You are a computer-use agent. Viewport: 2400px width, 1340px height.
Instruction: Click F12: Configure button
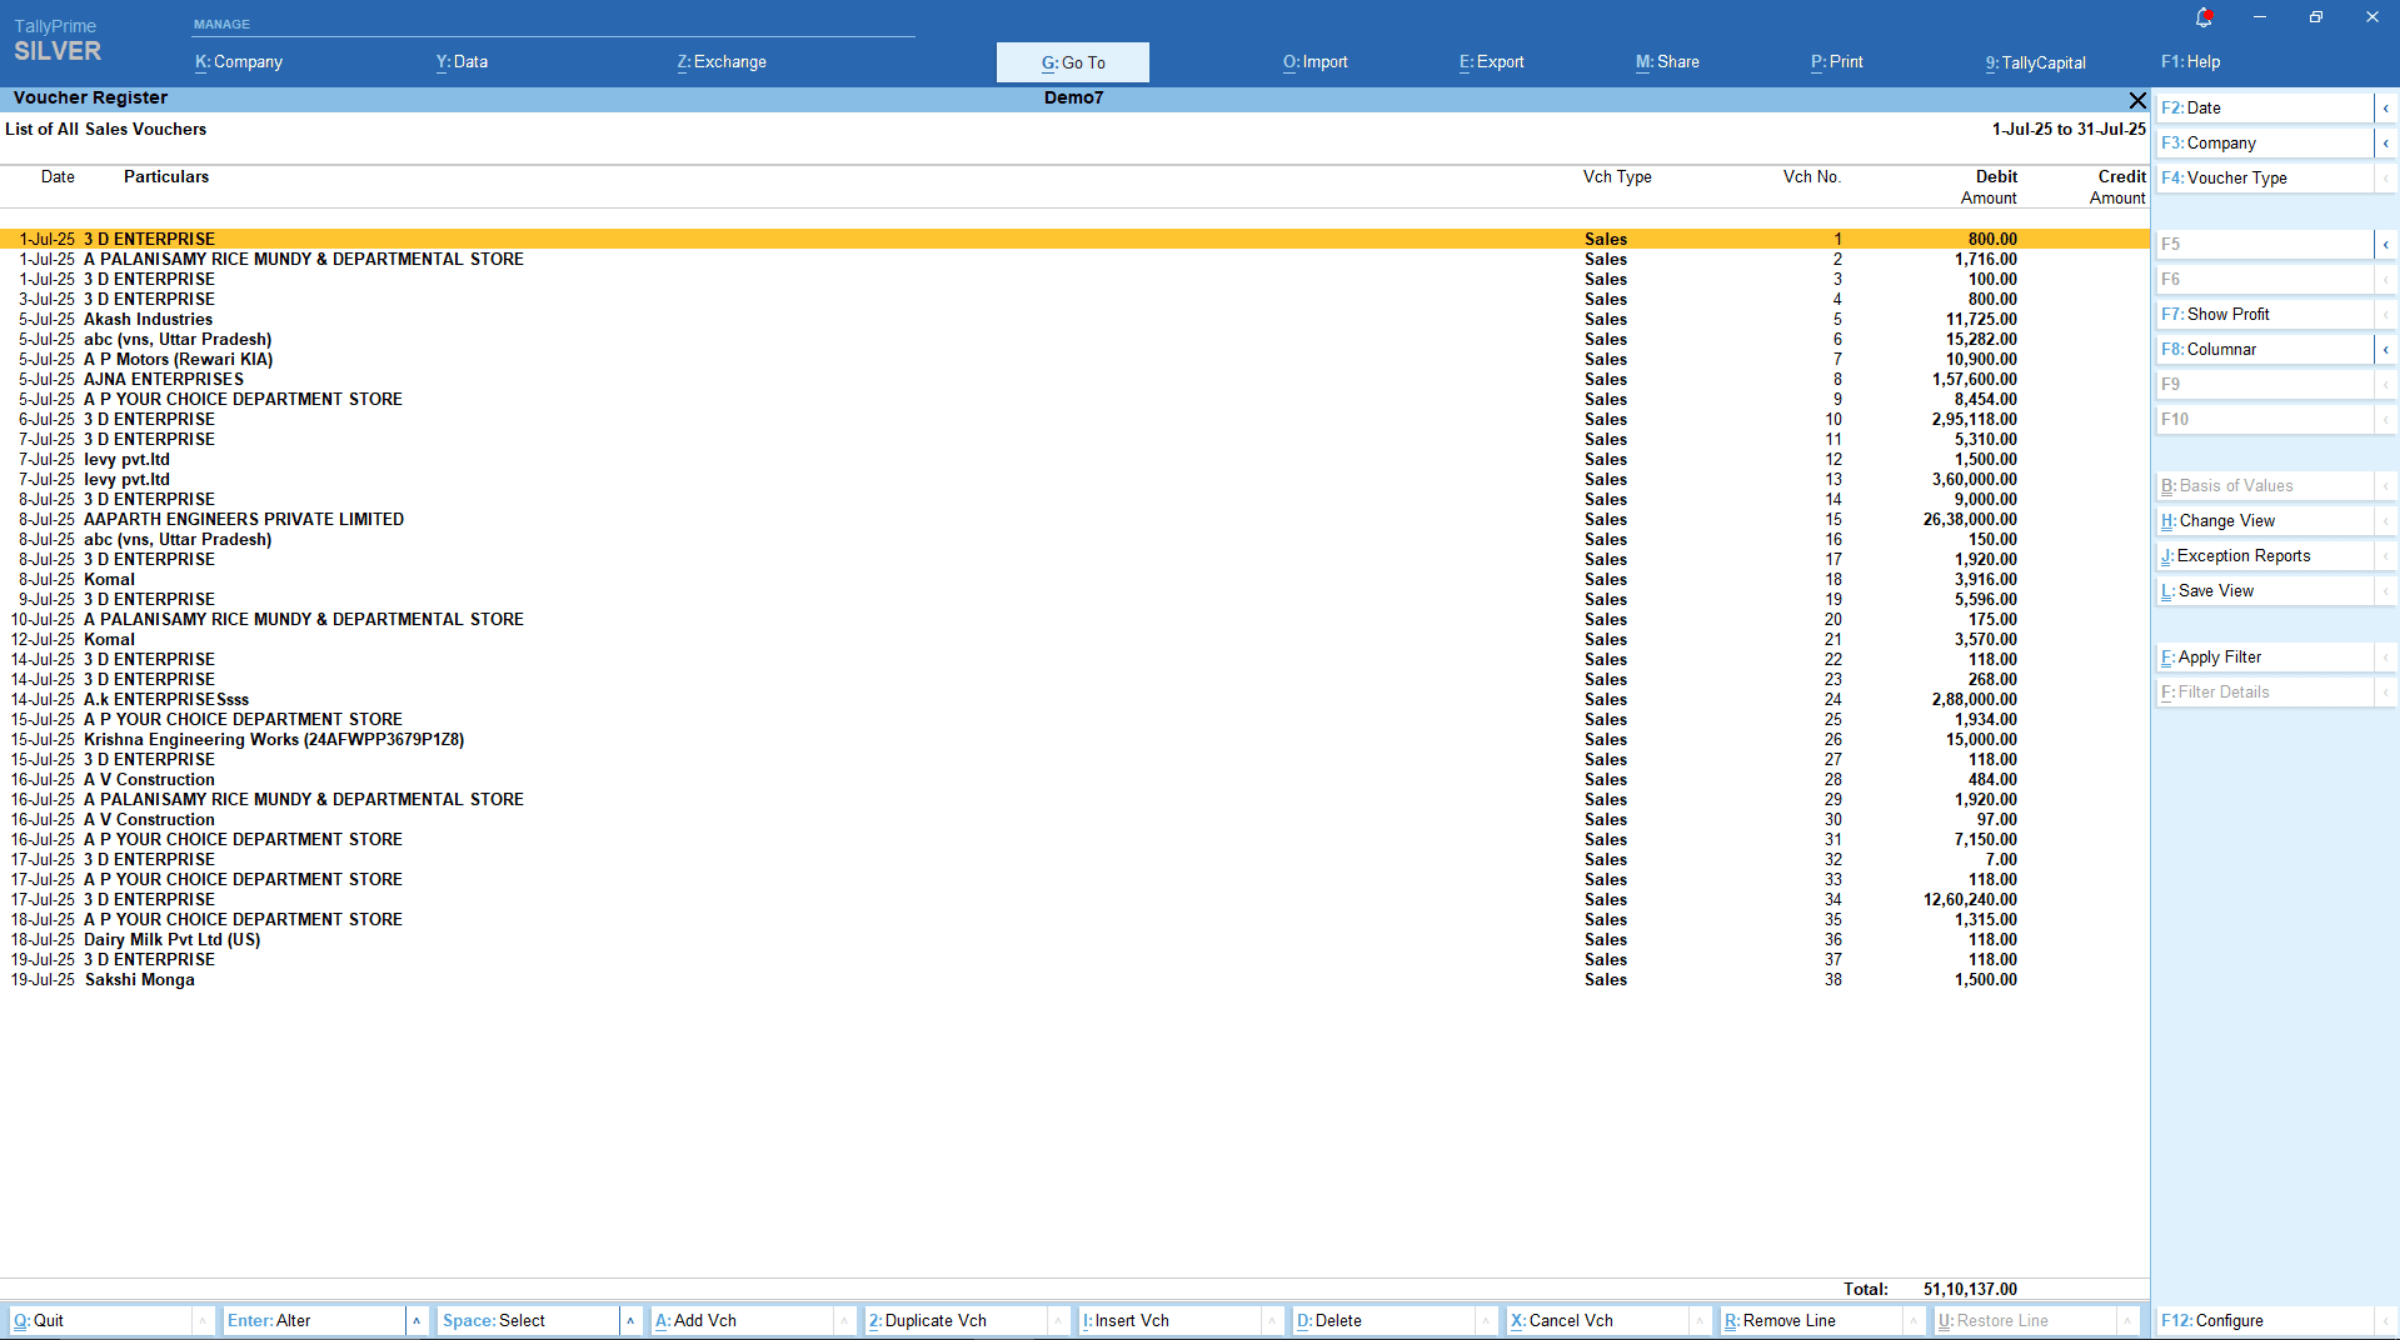click(2264, 1321)
